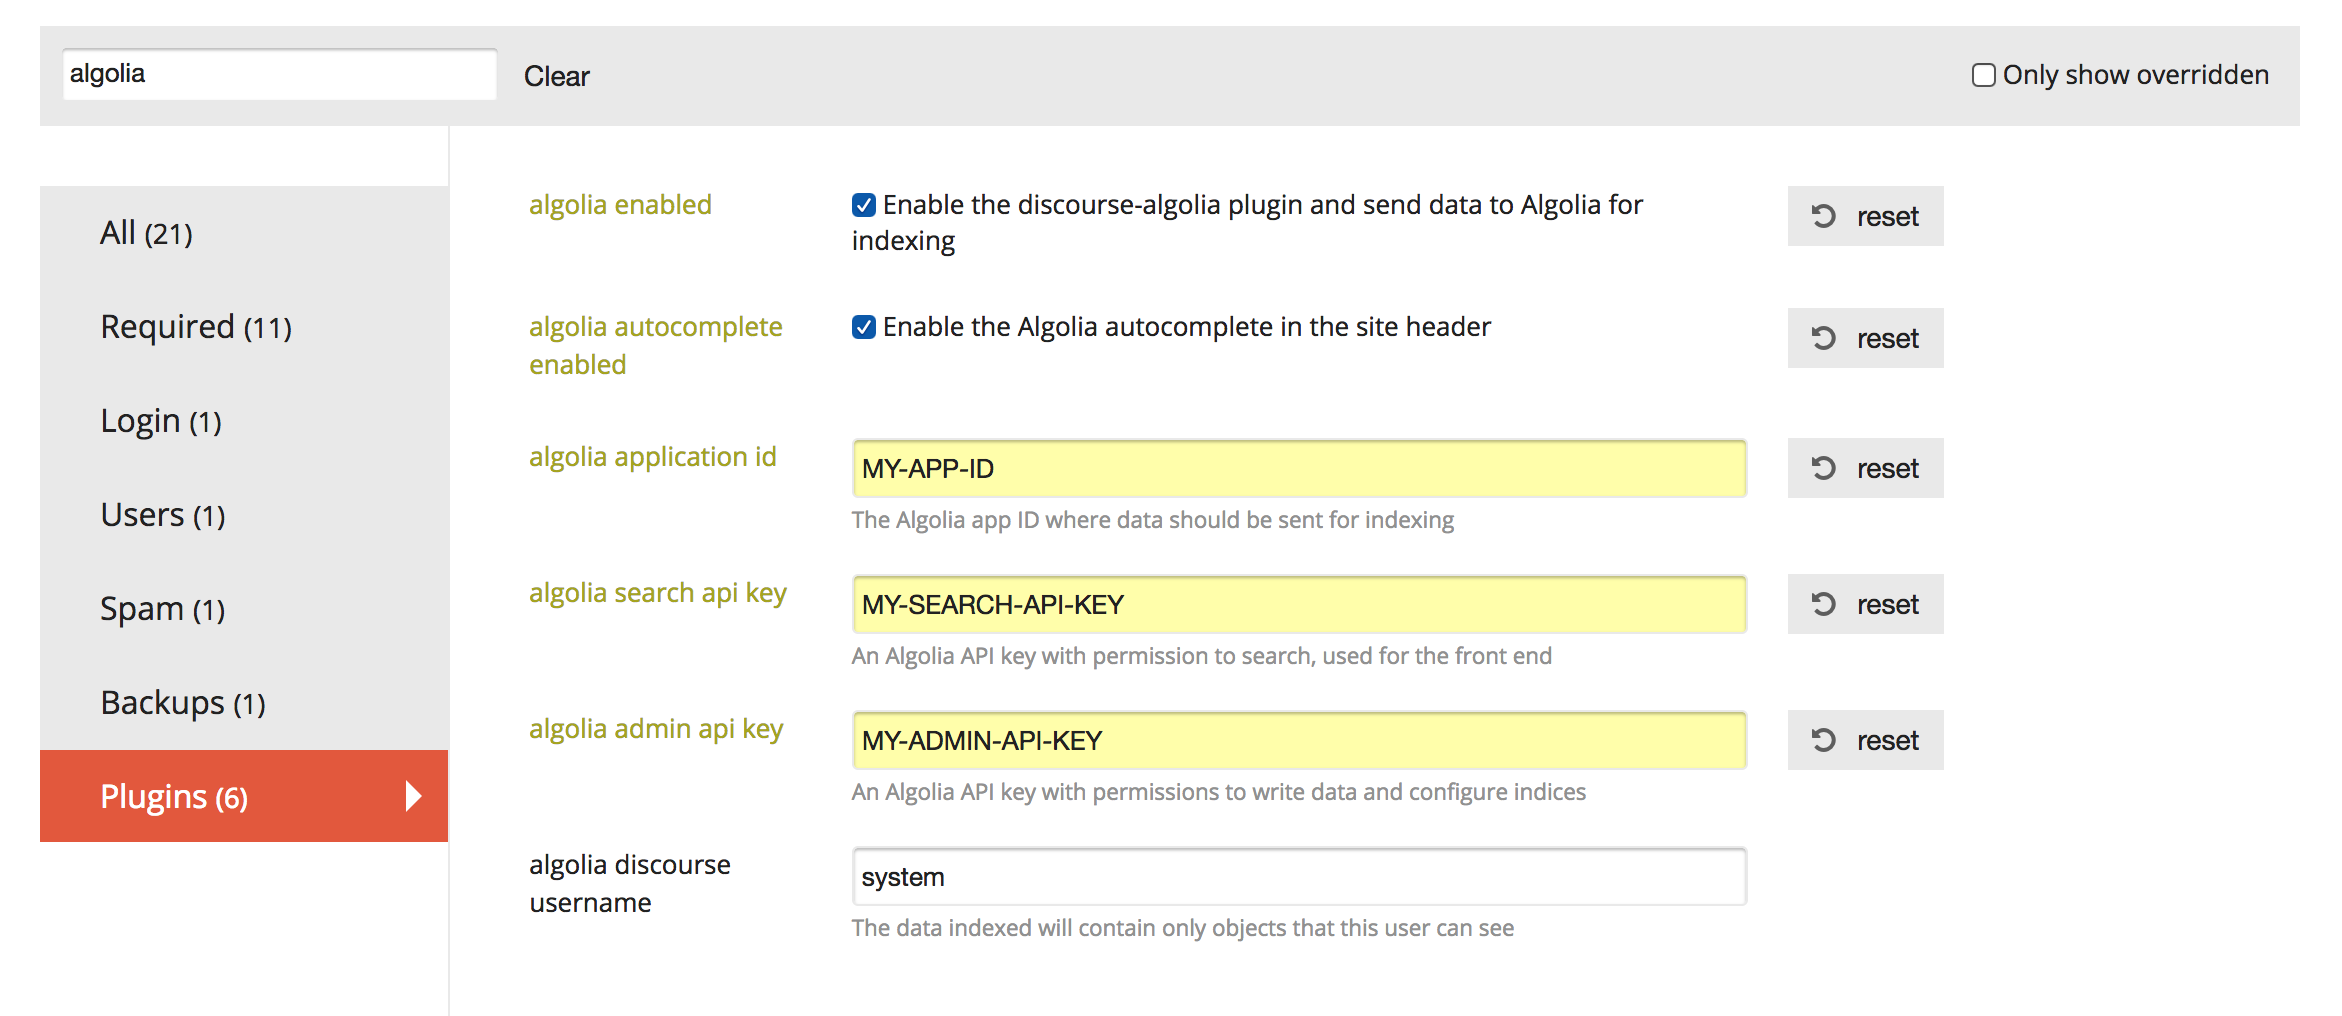2342x1016 pixels.
Task: Click the search key front end description
Action: [x=1202, y=656]
